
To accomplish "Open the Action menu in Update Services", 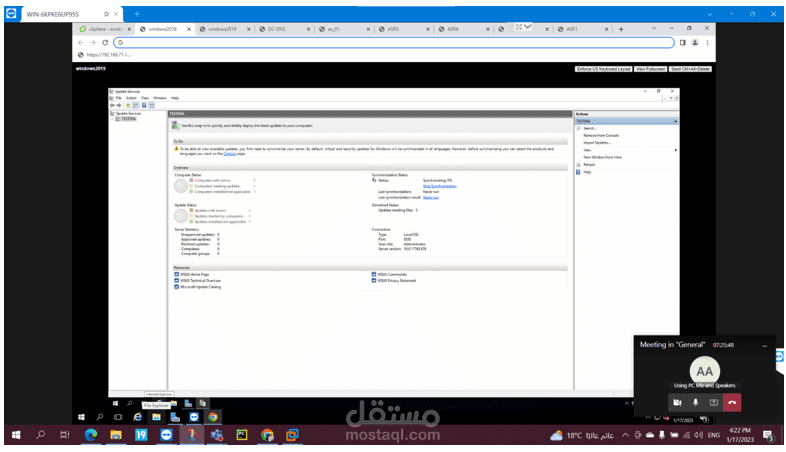I will point(131,98).
